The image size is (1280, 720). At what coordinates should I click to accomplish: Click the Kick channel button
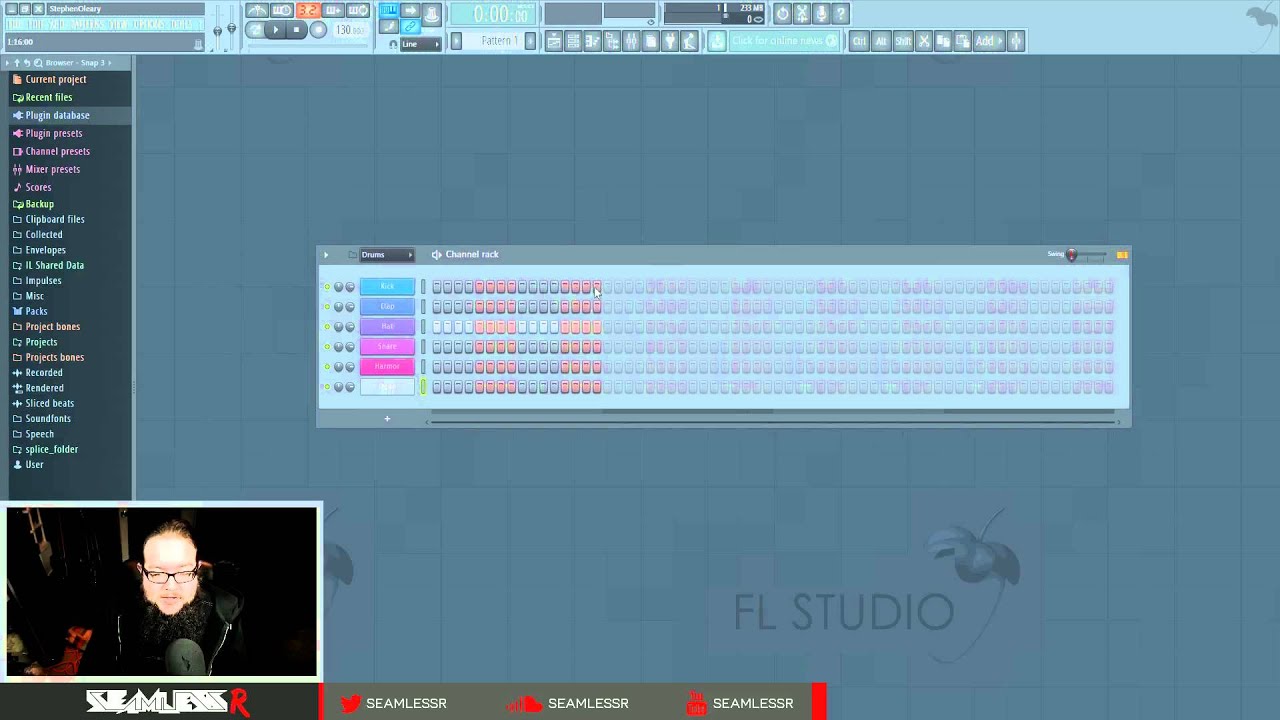coord(387,287)
